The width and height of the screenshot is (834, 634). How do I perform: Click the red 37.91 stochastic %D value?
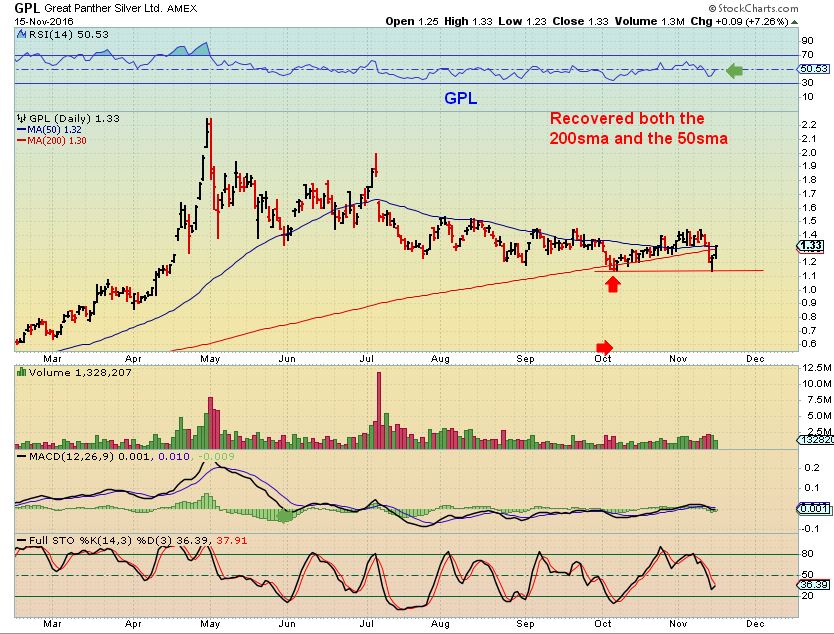(231, 540)
